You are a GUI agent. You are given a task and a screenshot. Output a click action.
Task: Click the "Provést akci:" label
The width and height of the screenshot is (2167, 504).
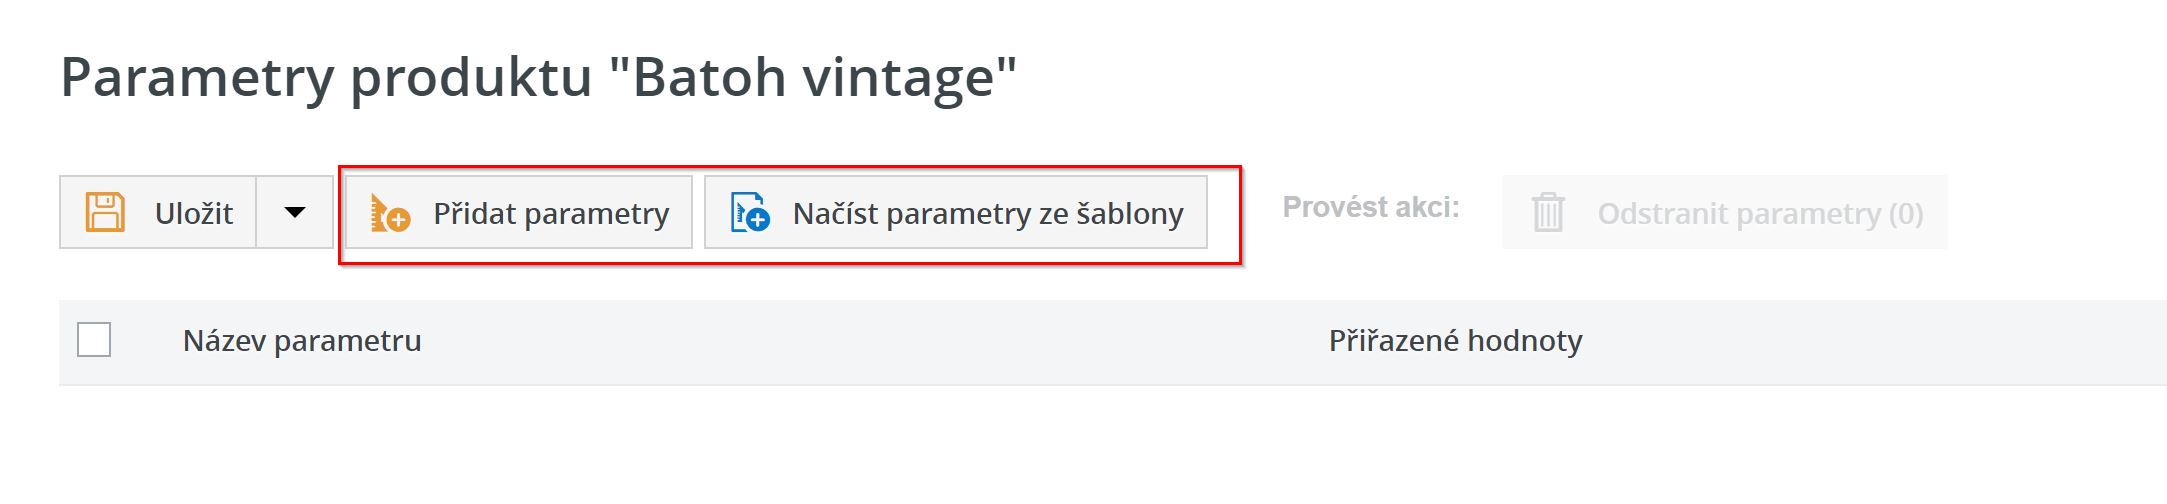1370,207
